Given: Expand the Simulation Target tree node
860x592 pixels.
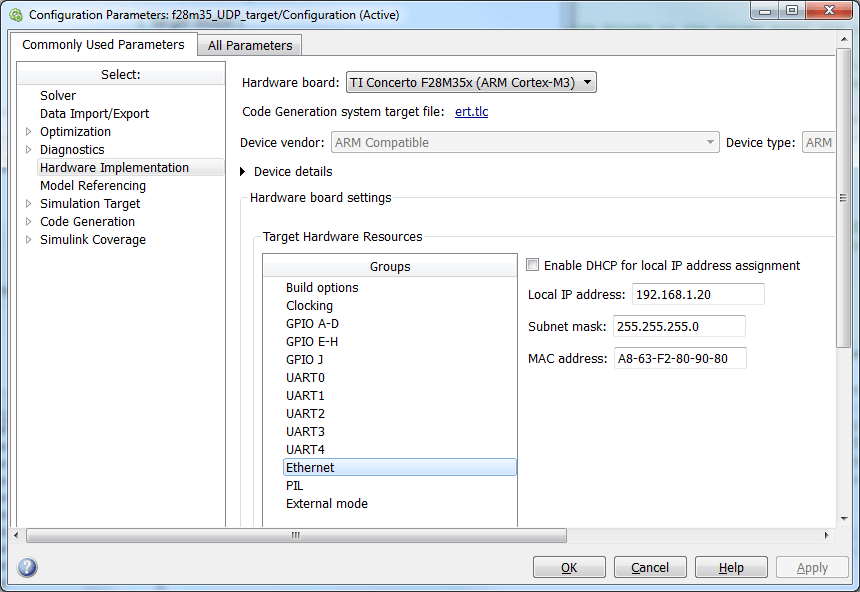Looking at the screenshot, I should pyautogui.click(x=29, y=204).
